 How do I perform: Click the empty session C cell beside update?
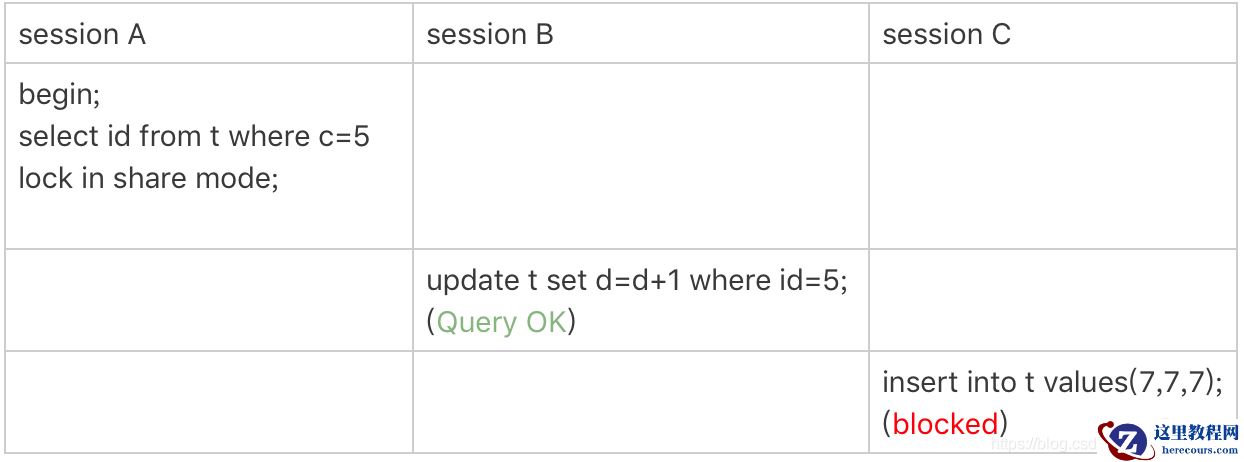coord(1052,300)
